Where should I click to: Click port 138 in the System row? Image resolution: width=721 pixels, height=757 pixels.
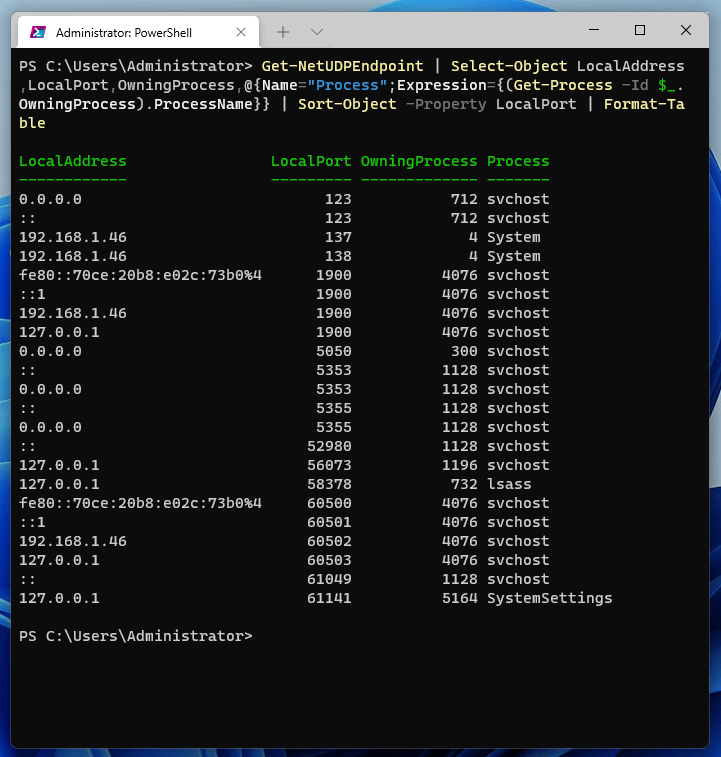coord(338,256)
